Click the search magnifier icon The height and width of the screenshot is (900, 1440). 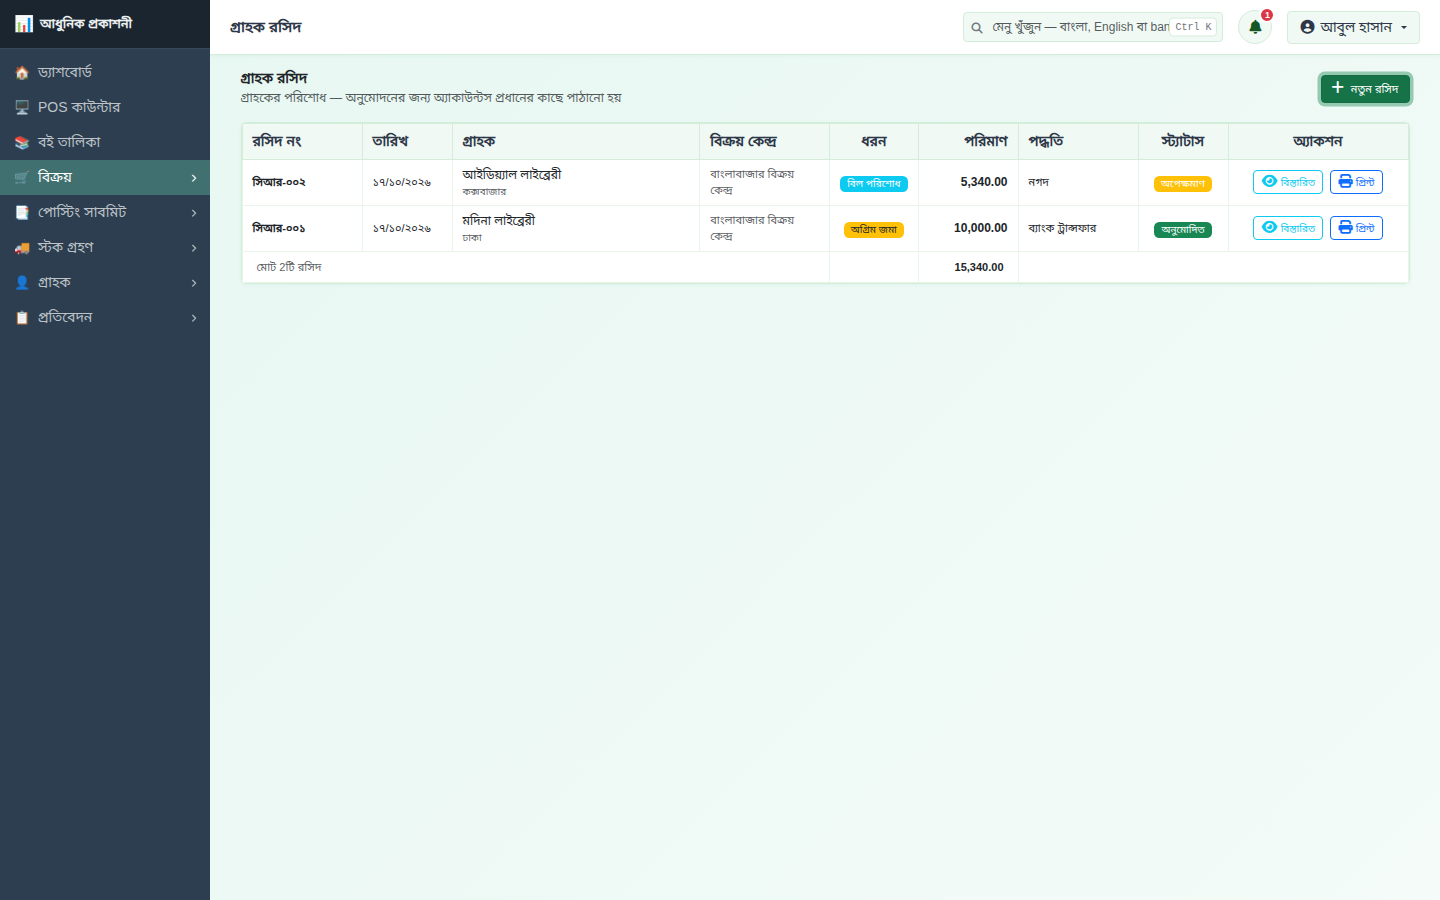(x=977, y=28)
